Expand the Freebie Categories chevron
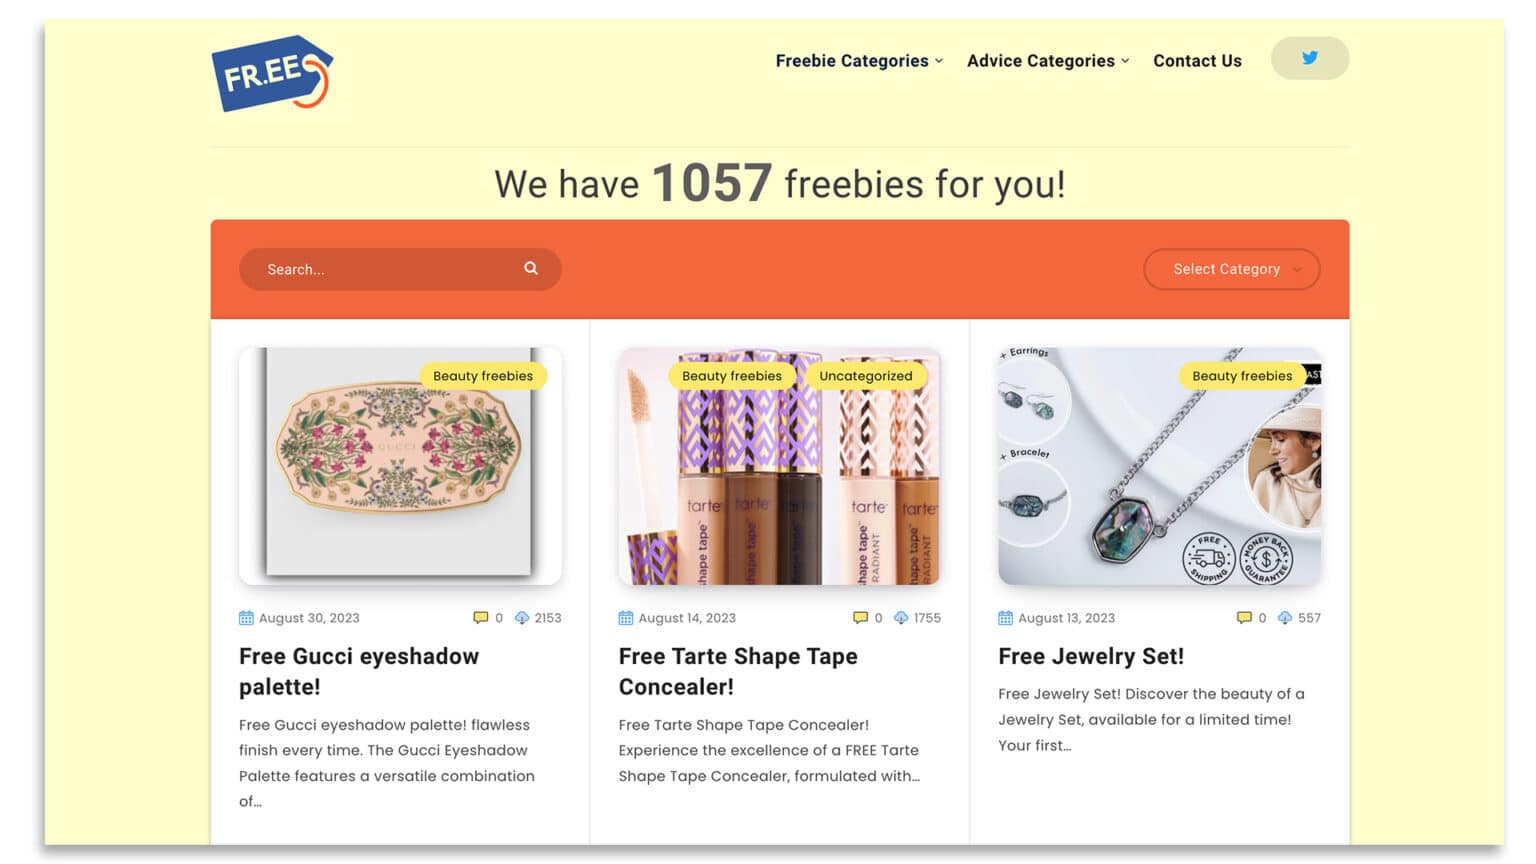 click(938, 61)
